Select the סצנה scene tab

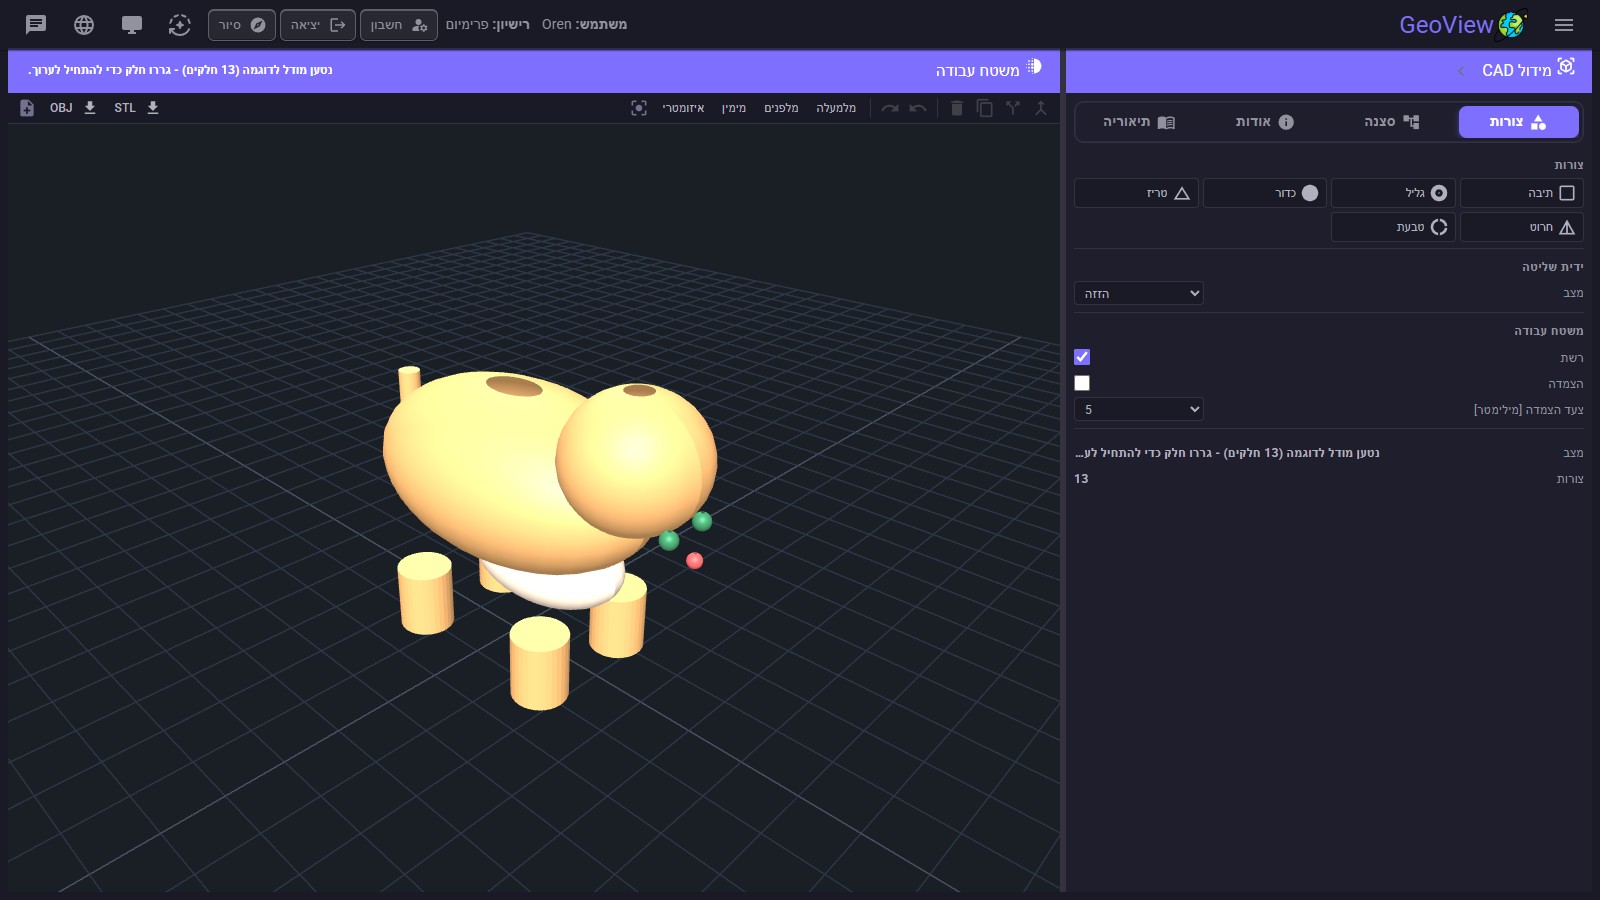[1392, 122]
